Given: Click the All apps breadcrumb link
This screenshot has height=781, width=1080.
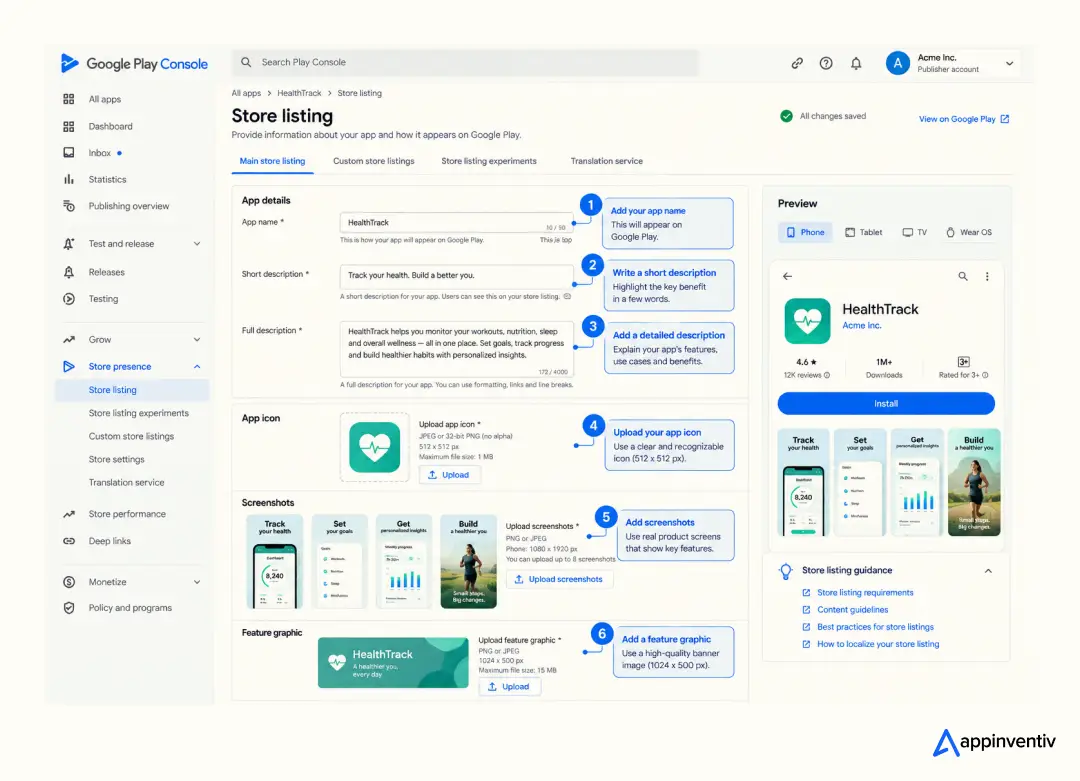Looking at the screenshot, I should click(246, 93).
